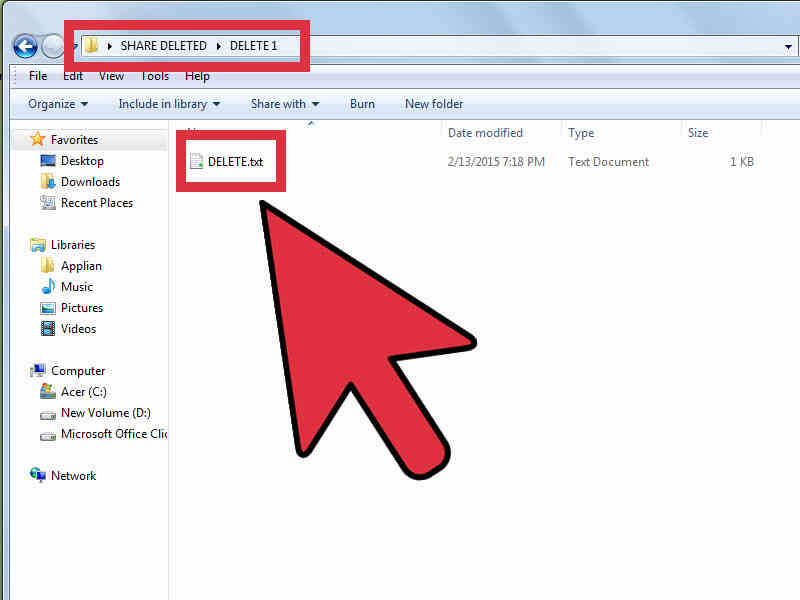
Task: Select the Music library icon
Action: coord(78,286)
